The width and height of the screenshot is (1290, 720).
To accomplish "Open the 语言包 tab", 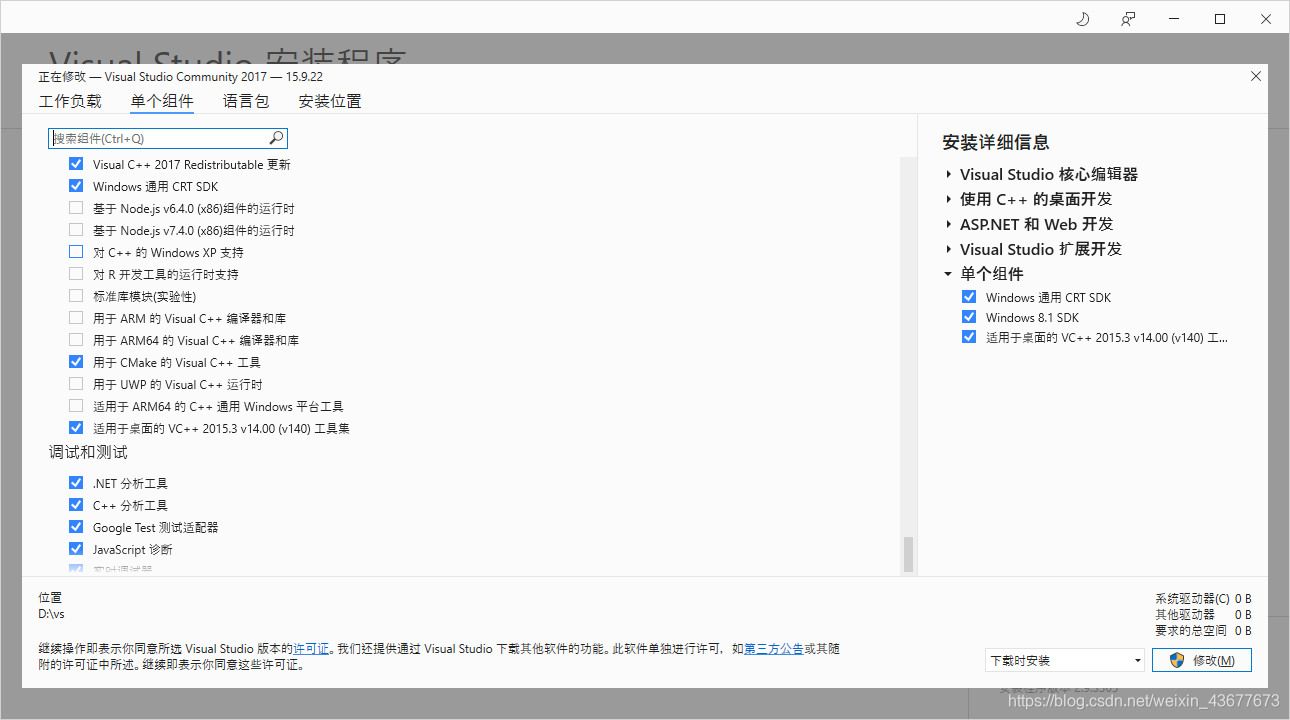I will (246, 101).
